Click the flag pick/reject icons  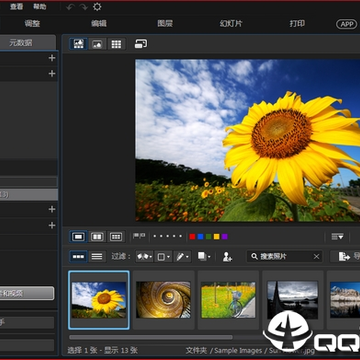tap(139, 236)
